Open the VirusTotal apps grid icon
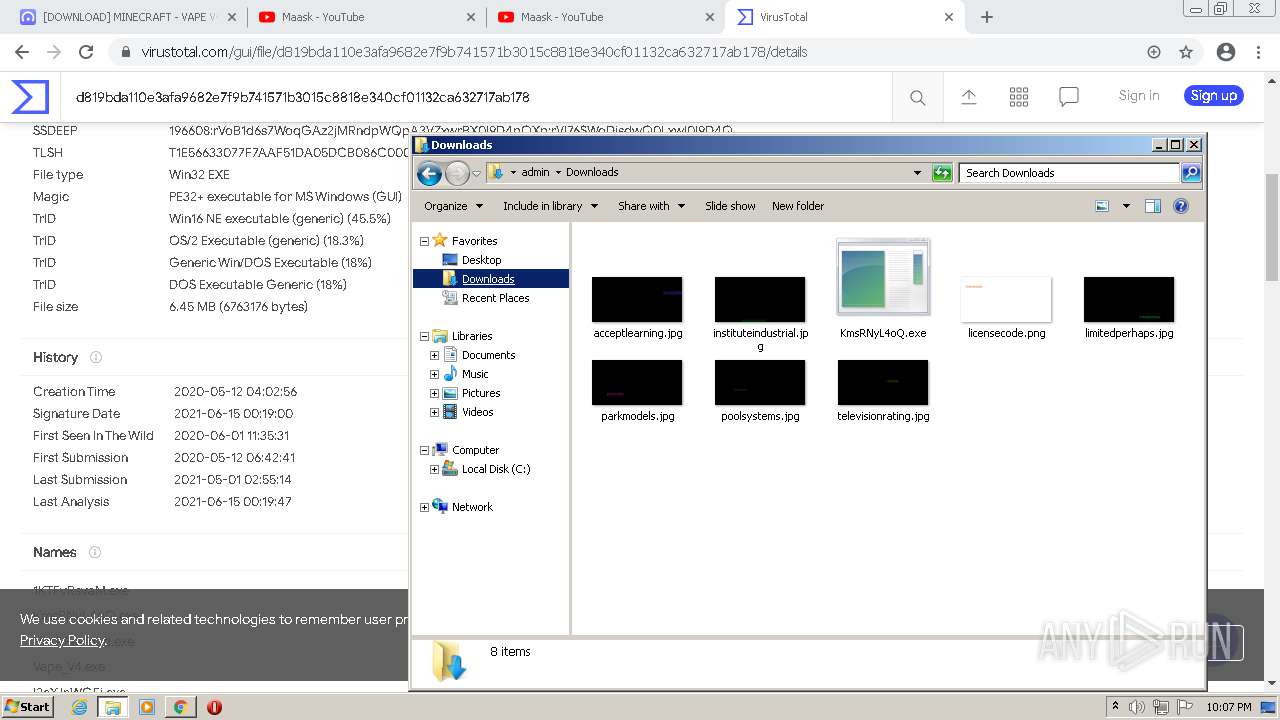 (1019, 97)
